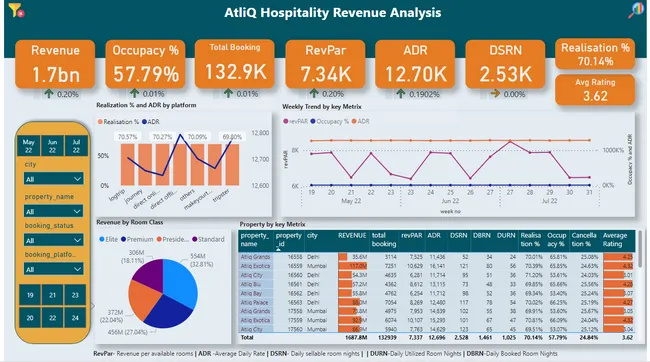Open the property_name dropdown filter
Image resolution: width=650 pixels, height=362 pixels.
pyautogui.click(x=53, y=211)
